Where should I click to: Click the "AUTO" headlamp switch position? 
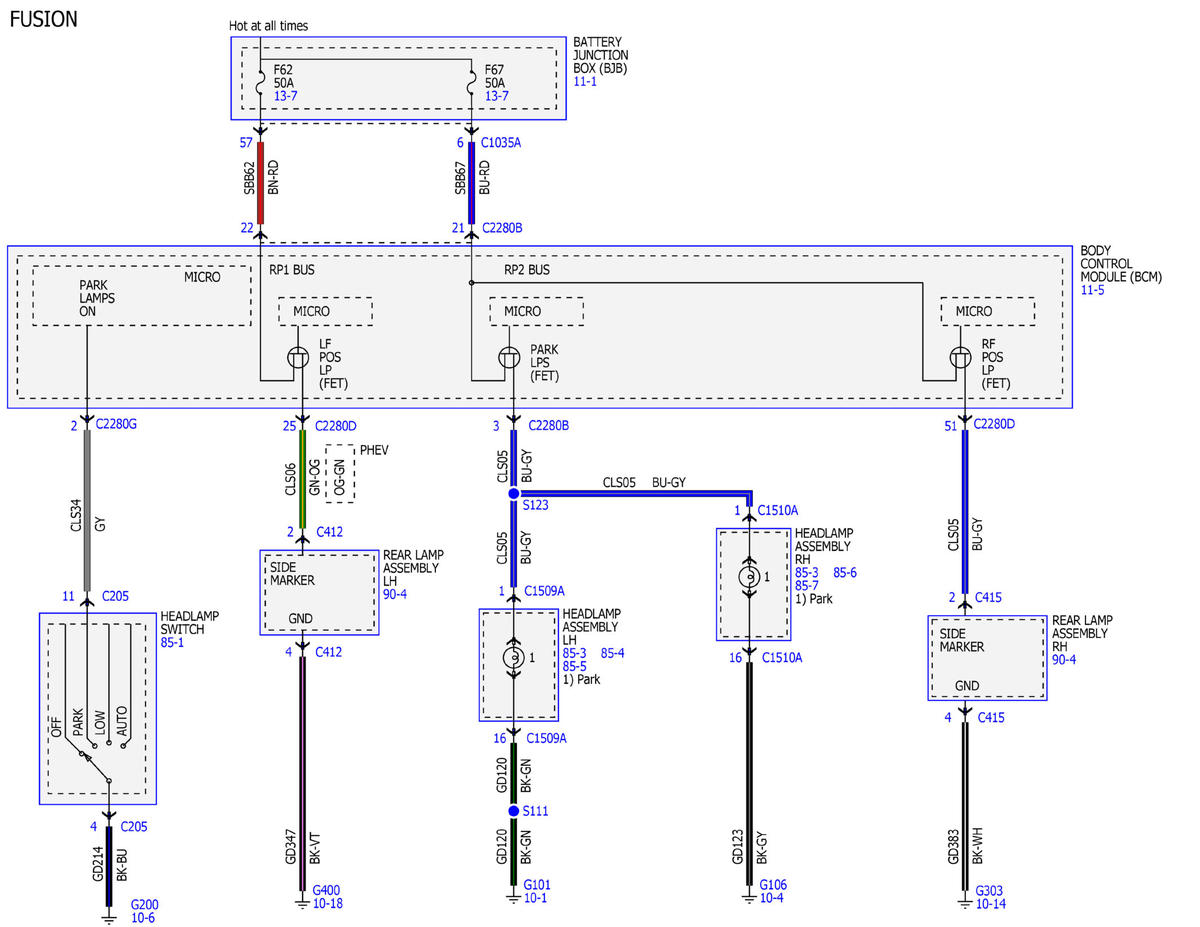[123, 721]
